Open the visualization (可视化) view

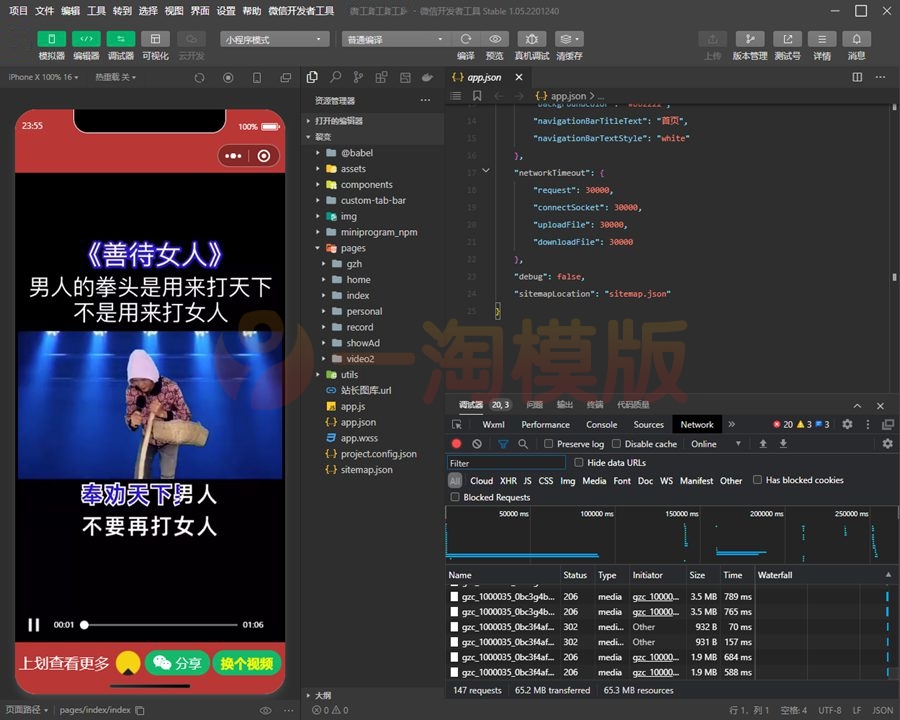coord(155,38)
